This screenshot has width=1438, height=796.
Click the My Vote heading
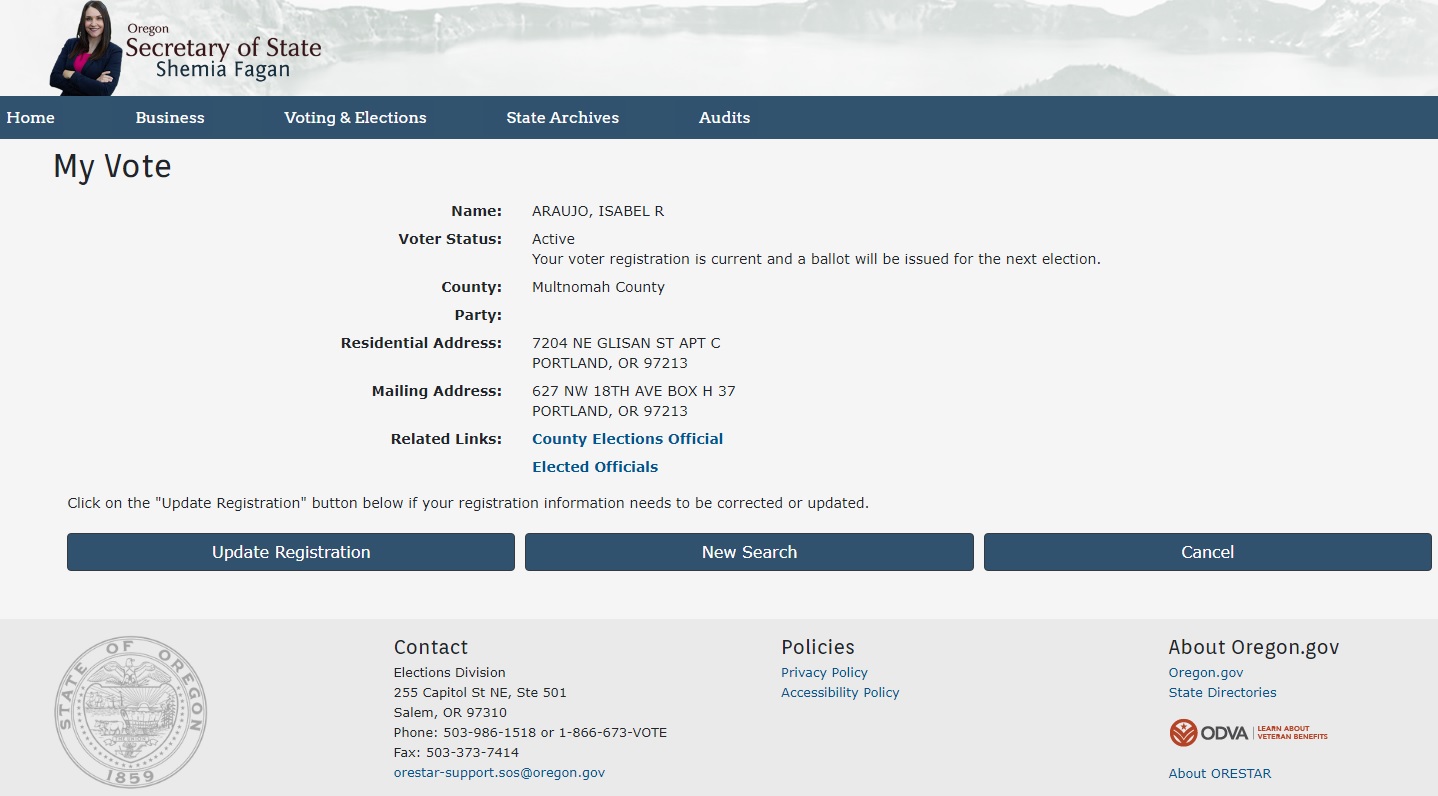point(112,166)
